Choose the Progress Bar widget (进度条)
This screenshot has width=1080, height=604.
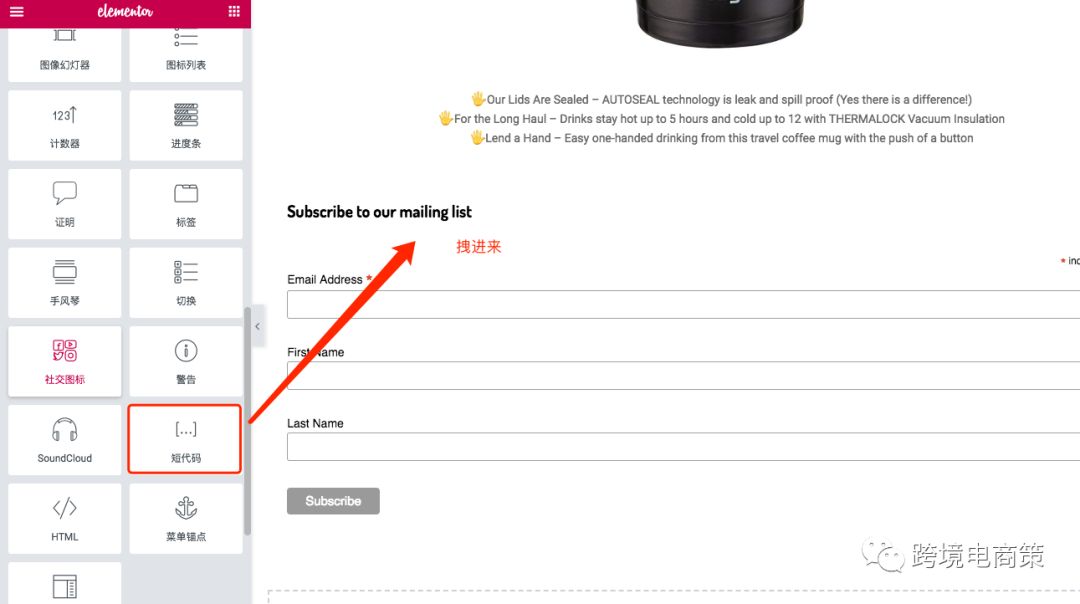pos(186,125)
